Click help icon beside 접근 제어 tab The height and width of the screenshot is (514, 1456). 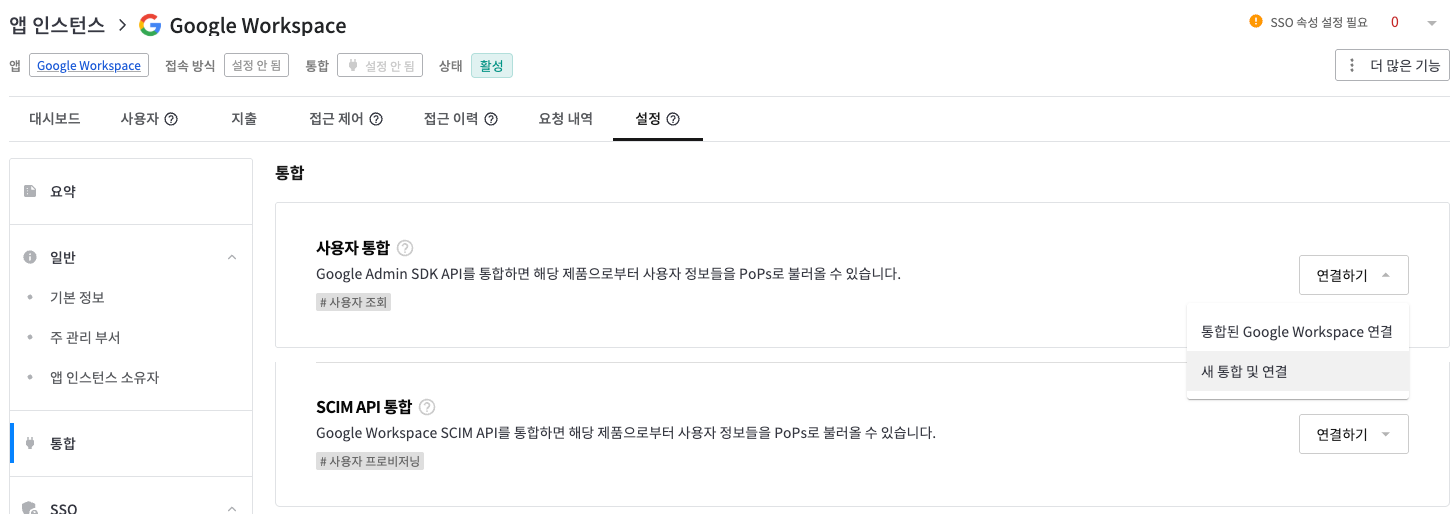pos(376,119)
